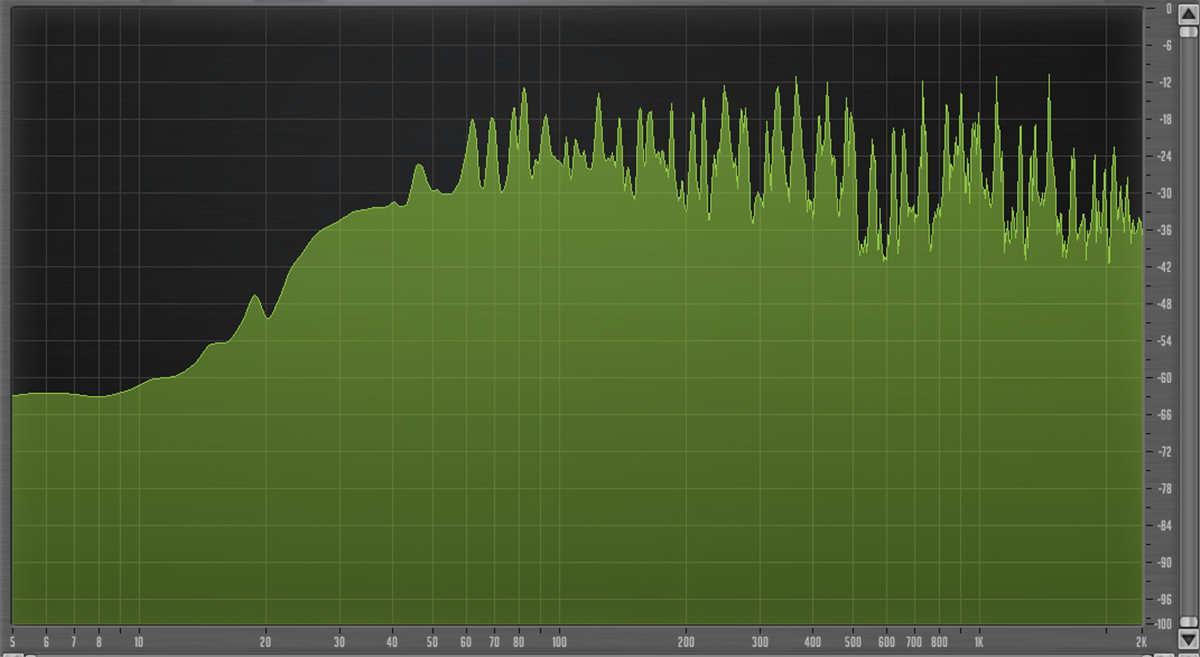Click the top handle of the vertical range slider
Screen dimensions: 1200x657
click(1187, 31)
